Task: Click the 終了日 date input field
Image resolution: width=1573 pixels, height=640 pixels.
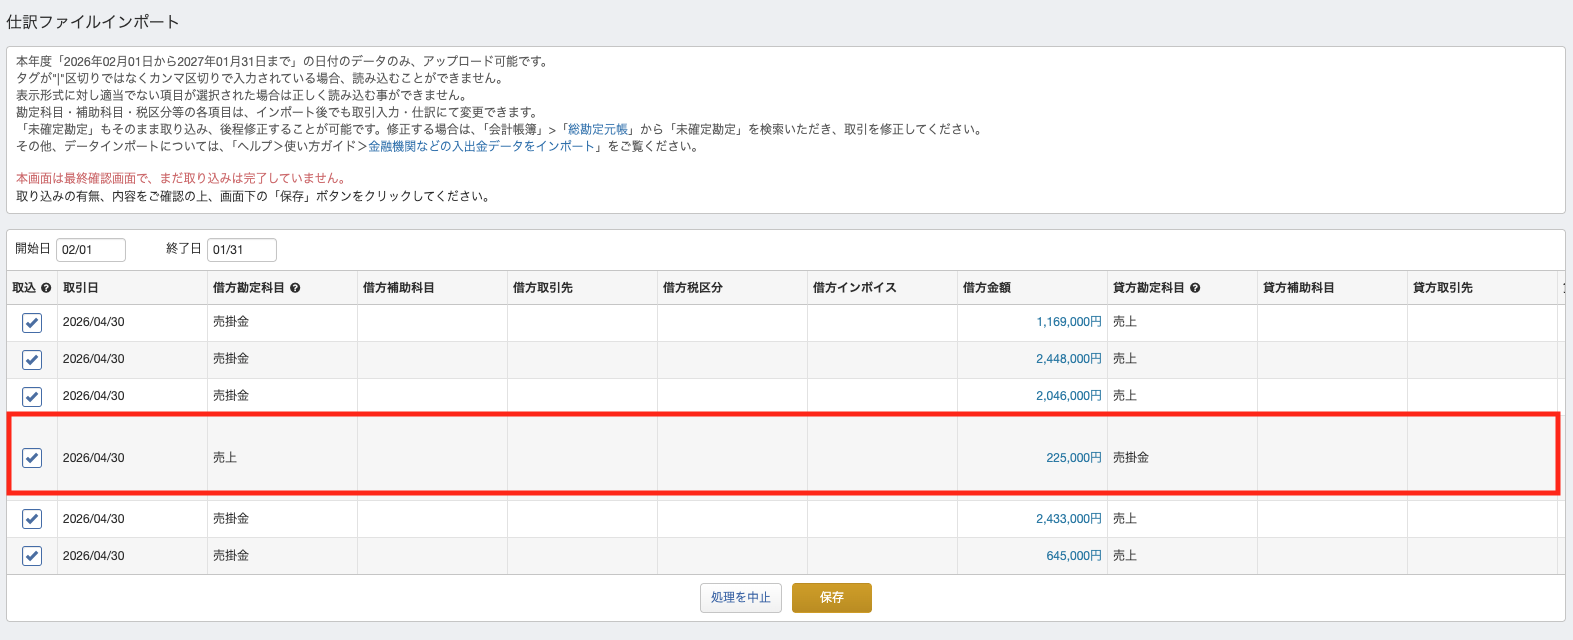Action: [x=241, y=250]
